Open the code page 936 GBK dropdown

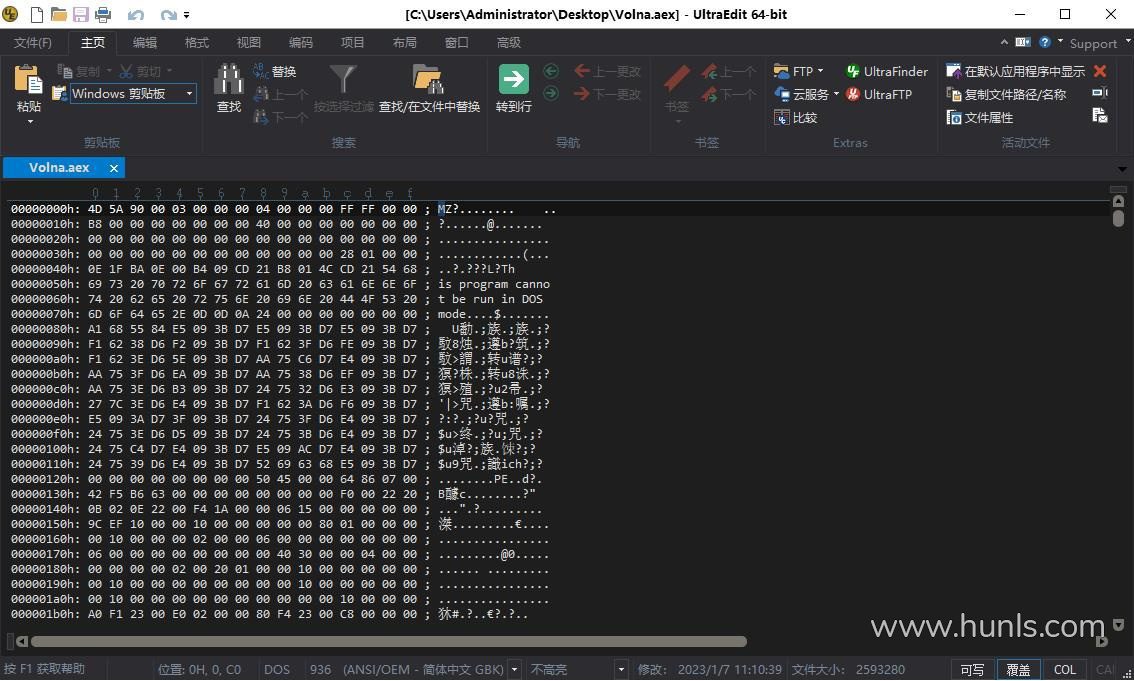514,669
